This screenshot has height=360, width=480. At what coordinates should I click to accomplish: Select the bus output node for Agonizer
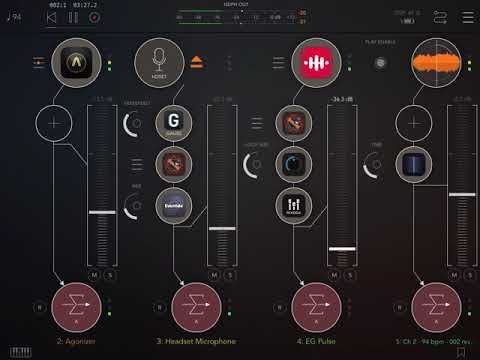pyautogui.click(x=76, y=307)
